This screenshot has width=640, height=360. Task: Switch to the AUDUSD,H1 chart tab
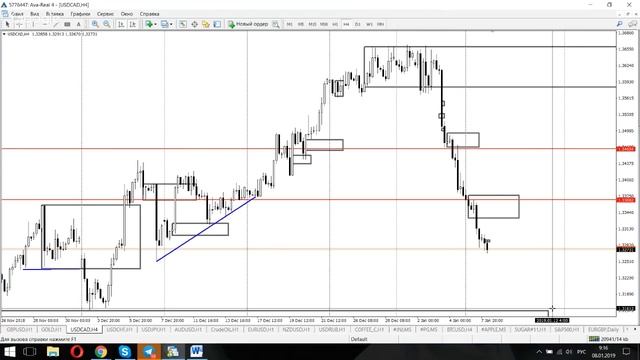pyautogui.click(x=188, y=329)
